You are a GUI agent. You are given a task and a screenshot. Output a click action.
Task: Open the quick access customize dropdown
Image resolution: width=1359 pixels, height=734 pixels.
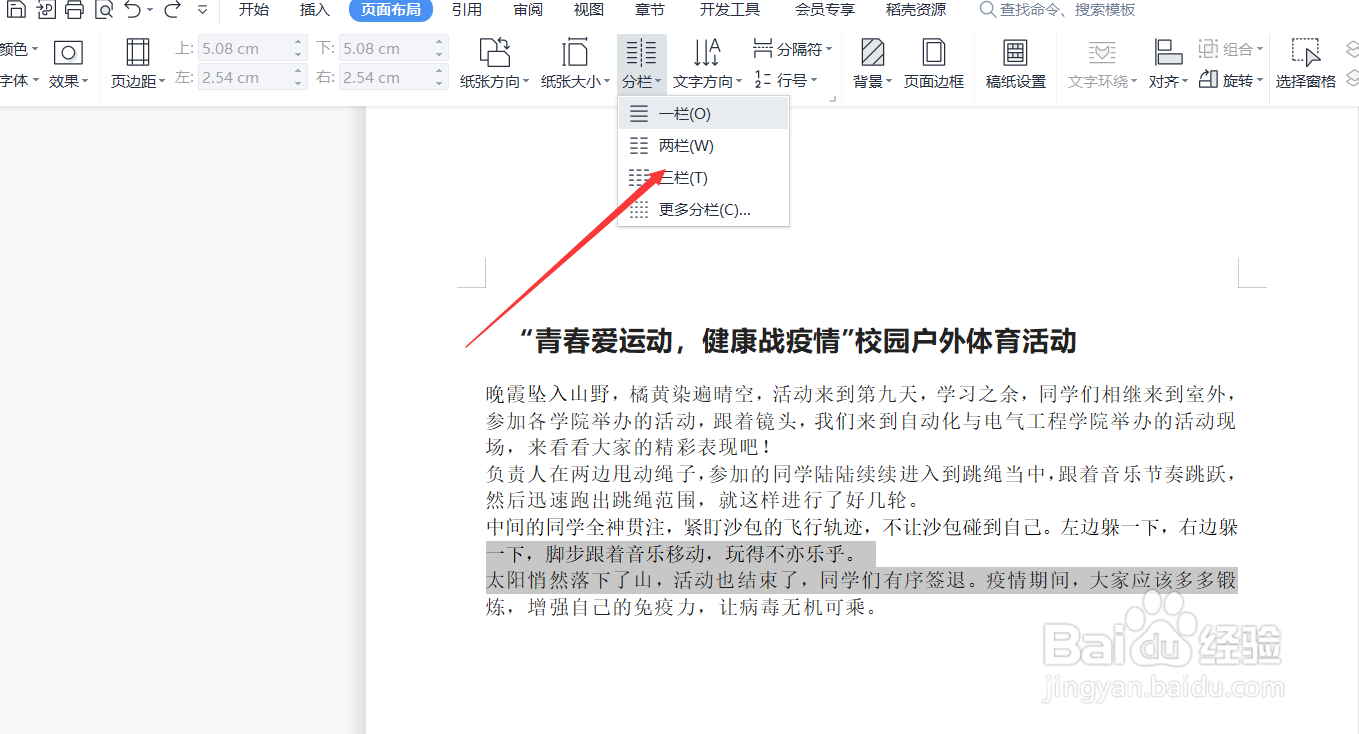pos(203,10)
